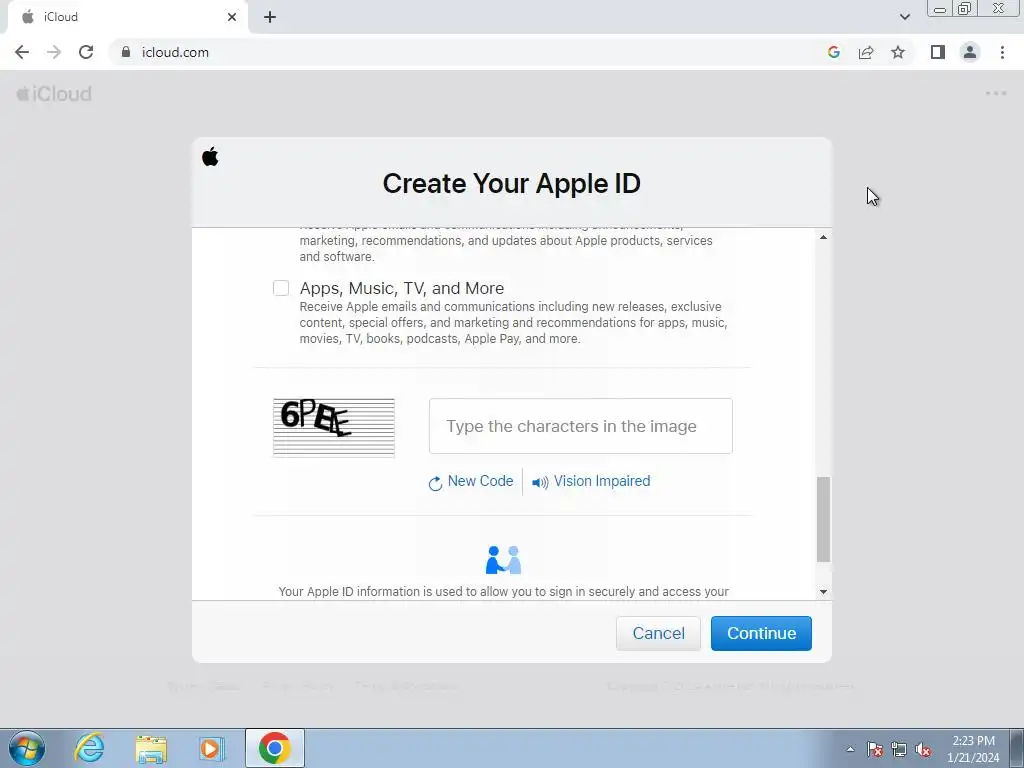Share this page icon
Viewport: 1024px width, 768px height.
[x=866, y=52]
